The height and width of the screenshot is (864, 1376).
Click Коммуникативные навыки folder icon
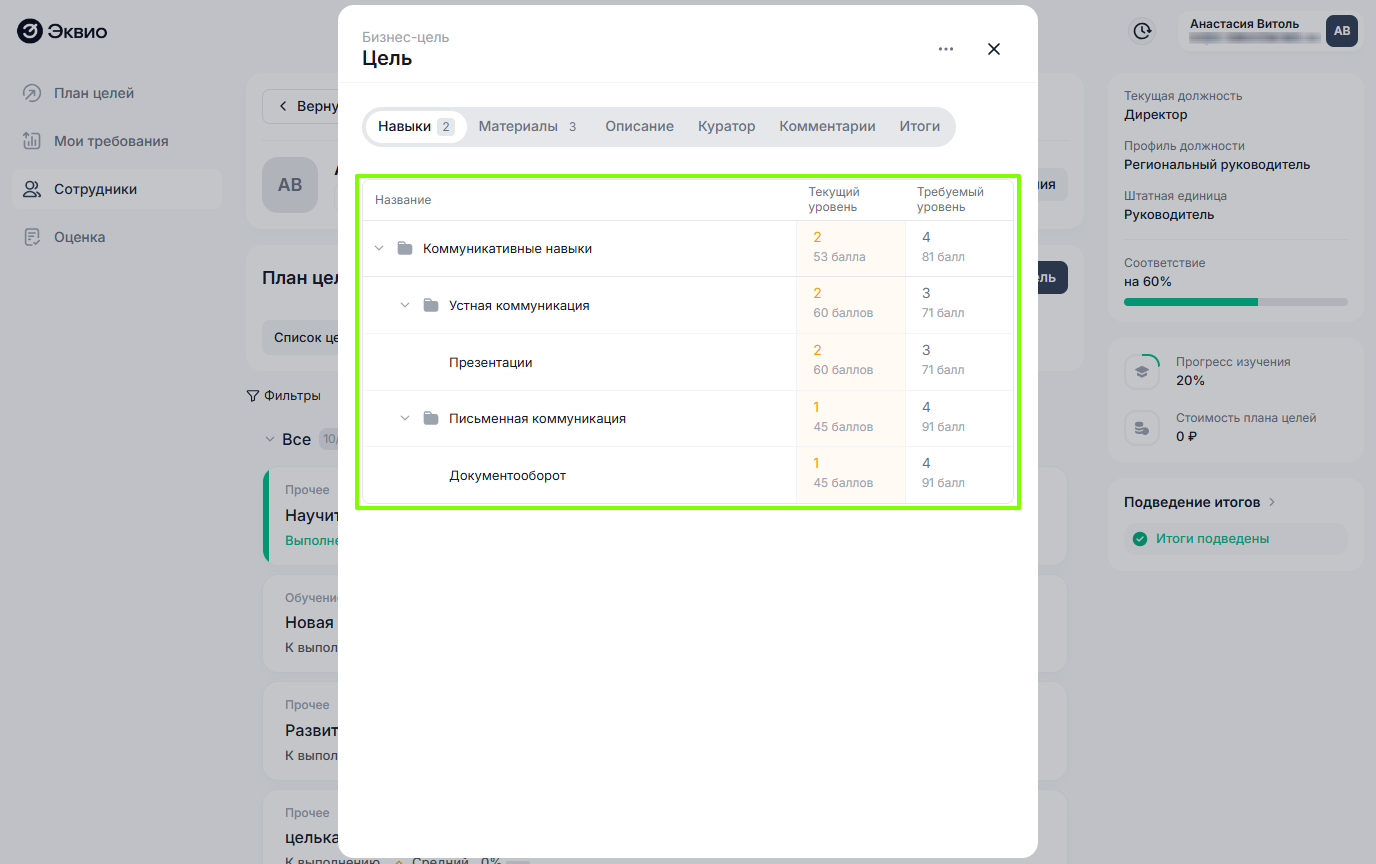coord(405,248)
